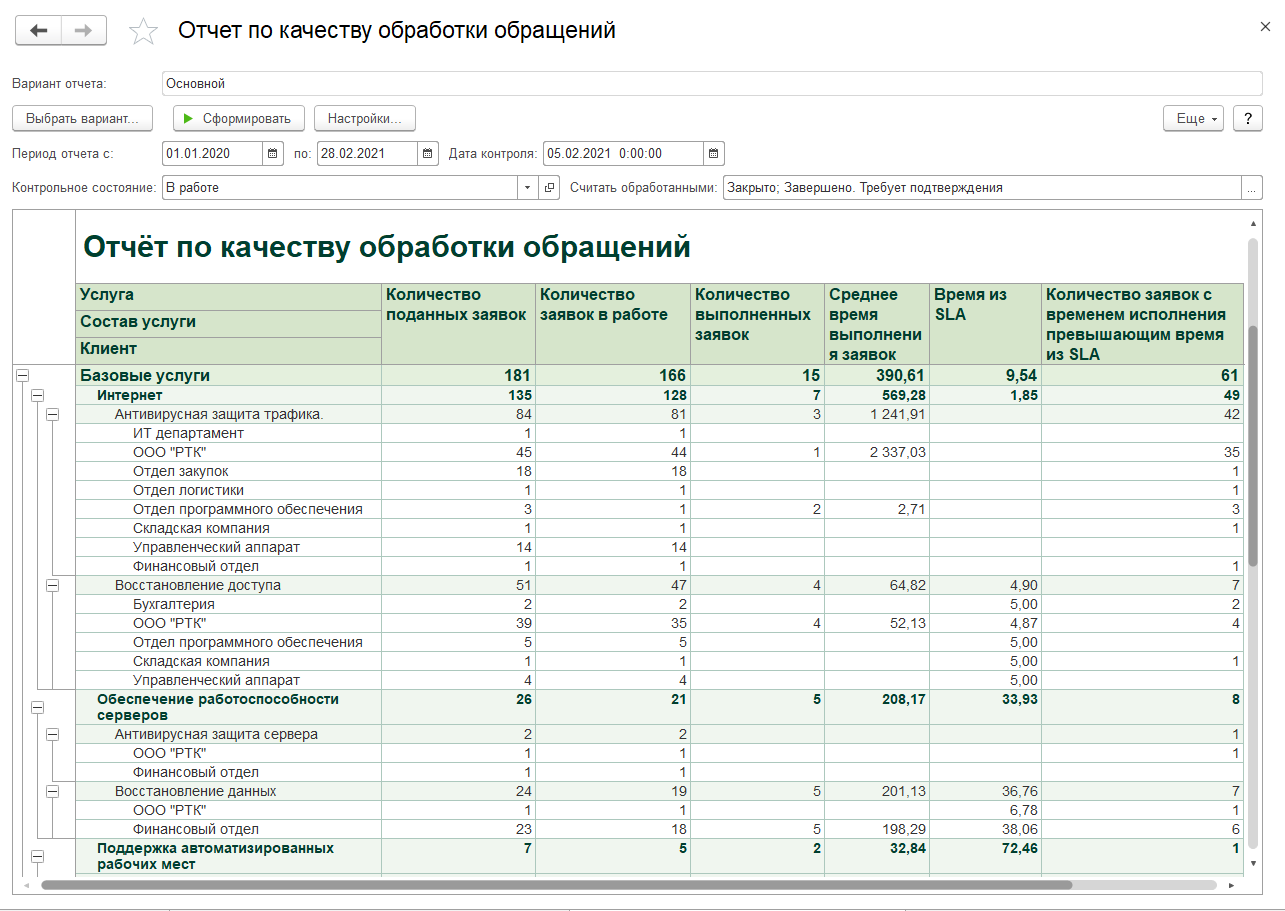The image size is (1285, 911).
Task: Open the Контрольное состояние dropdown list
Action: coord(528,188)
